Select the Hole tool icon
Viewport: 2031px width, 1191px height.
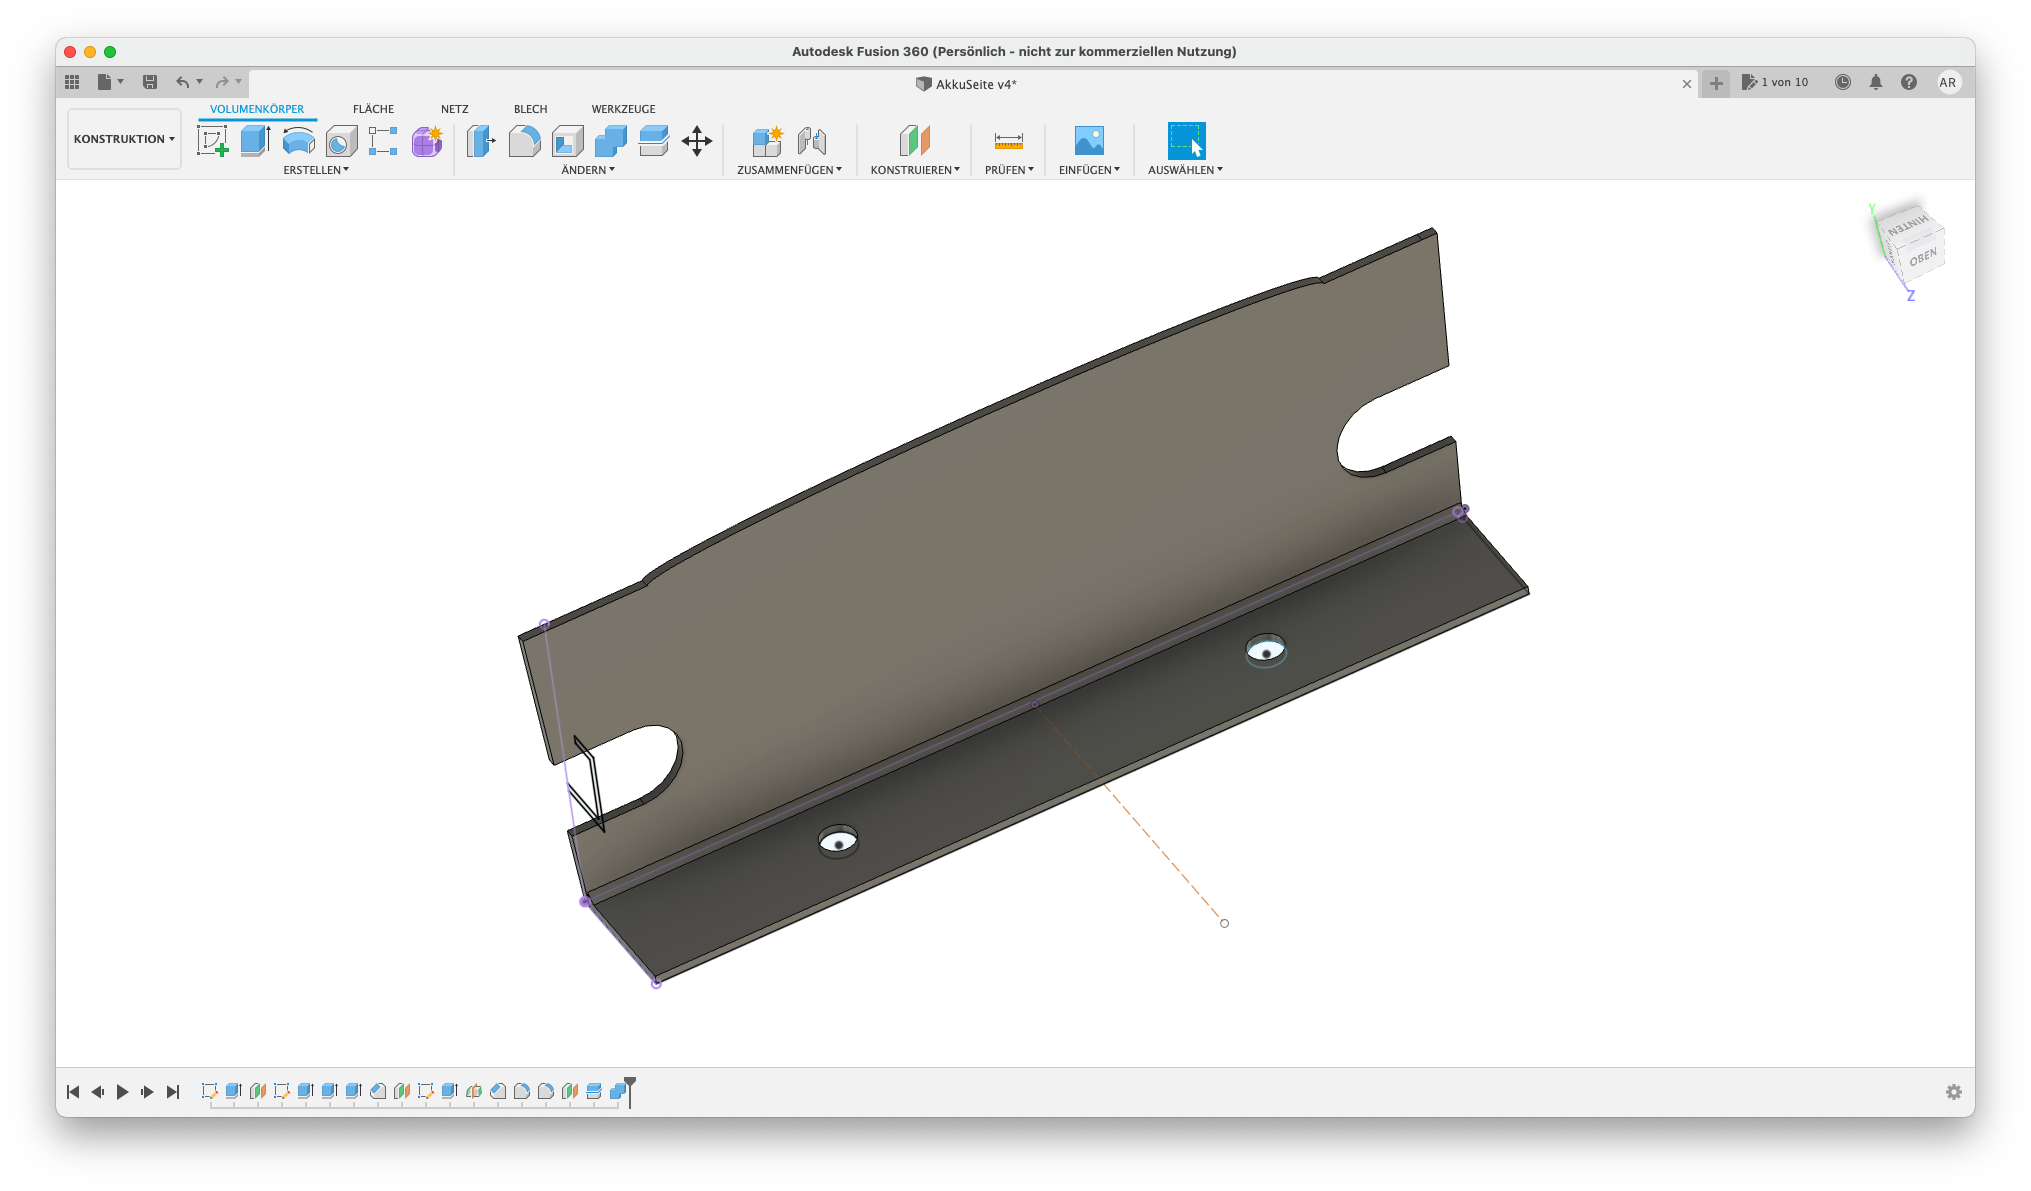pyautogui.click(x=341, y=141)
